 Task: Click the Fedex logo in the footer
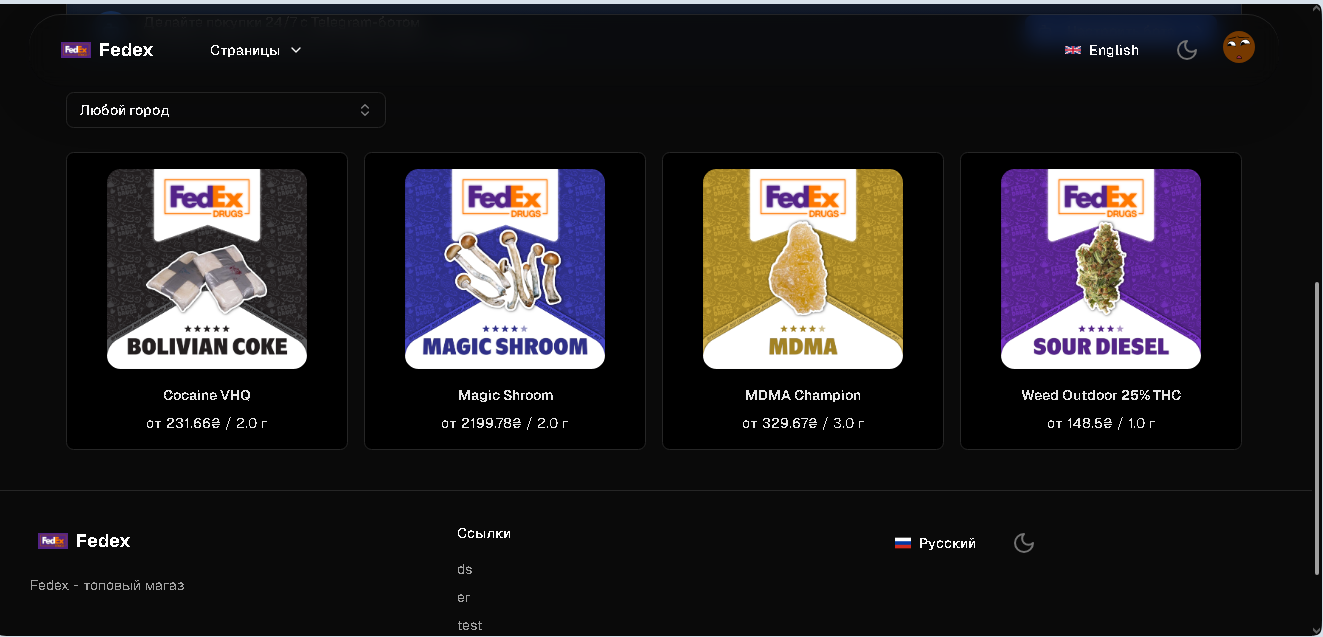coord(84,541)
